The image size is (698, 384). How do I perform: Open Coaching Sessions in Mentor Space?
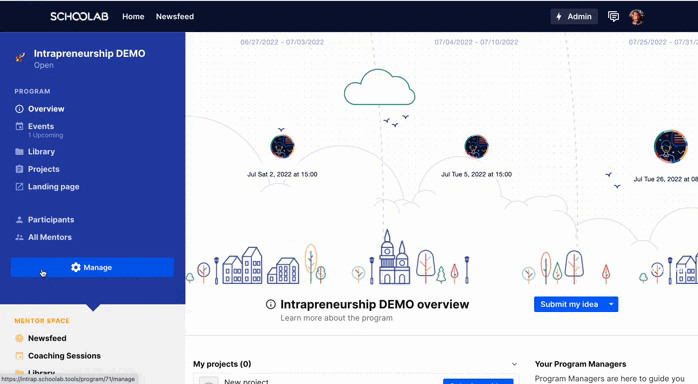pos(64,356)
